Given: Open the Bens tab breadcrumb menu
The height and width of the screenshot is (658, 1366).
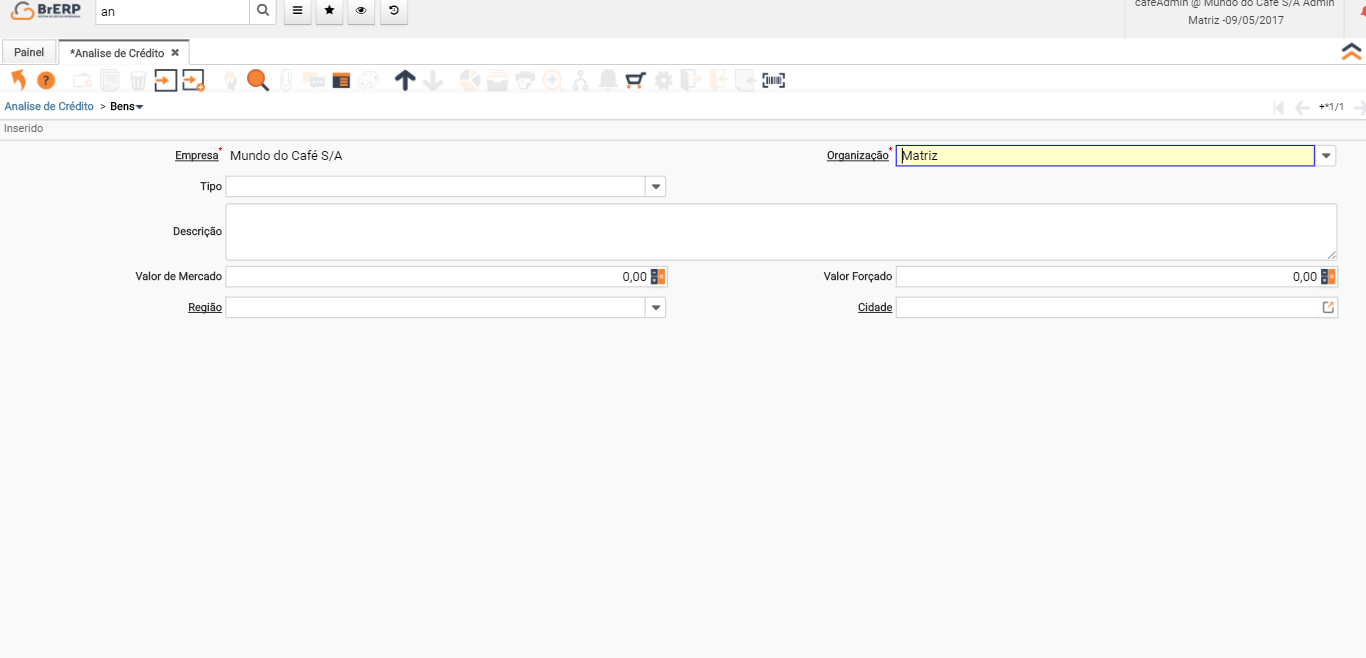Looking at the screenshot, I should tap(127, 106).
